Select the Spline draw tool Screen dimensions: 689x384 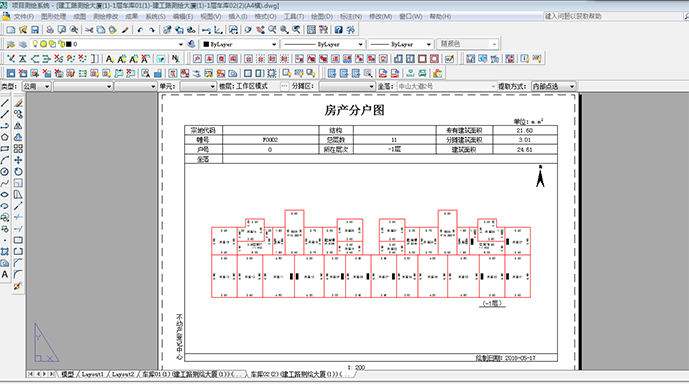pos(5,183)
